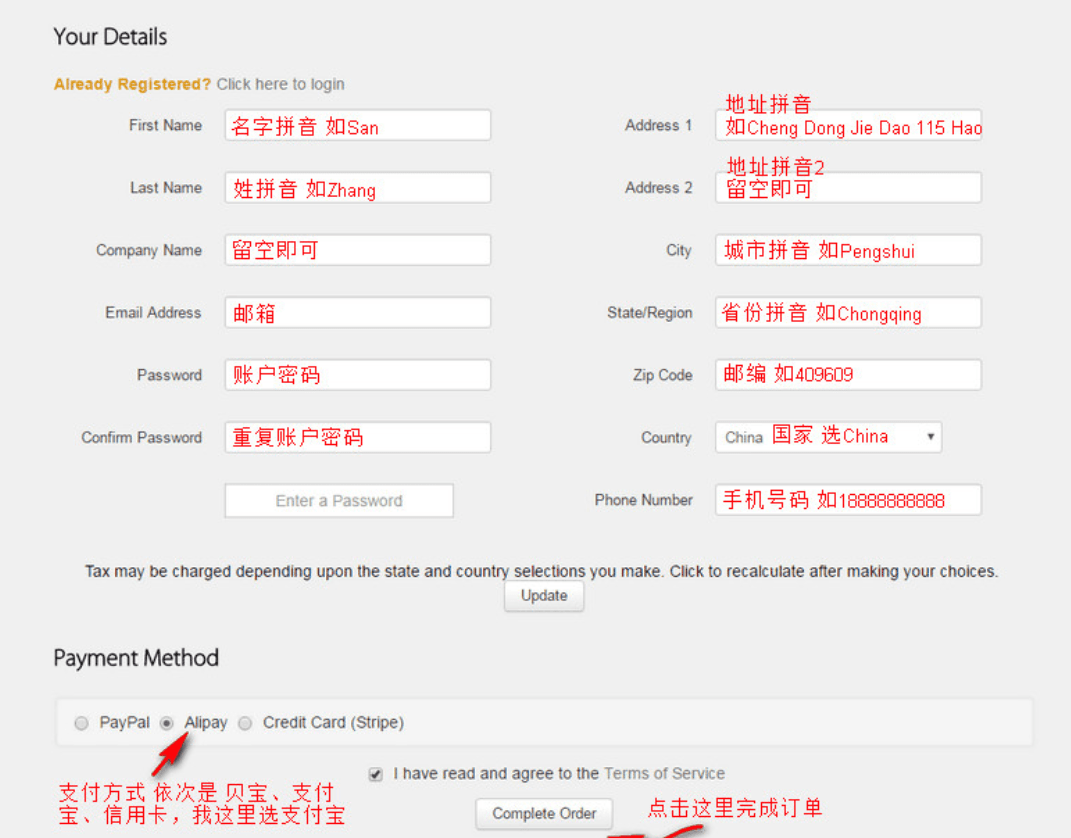
Task: Select Credit Card (Stripe) payment option
Action: coord(246,723)
